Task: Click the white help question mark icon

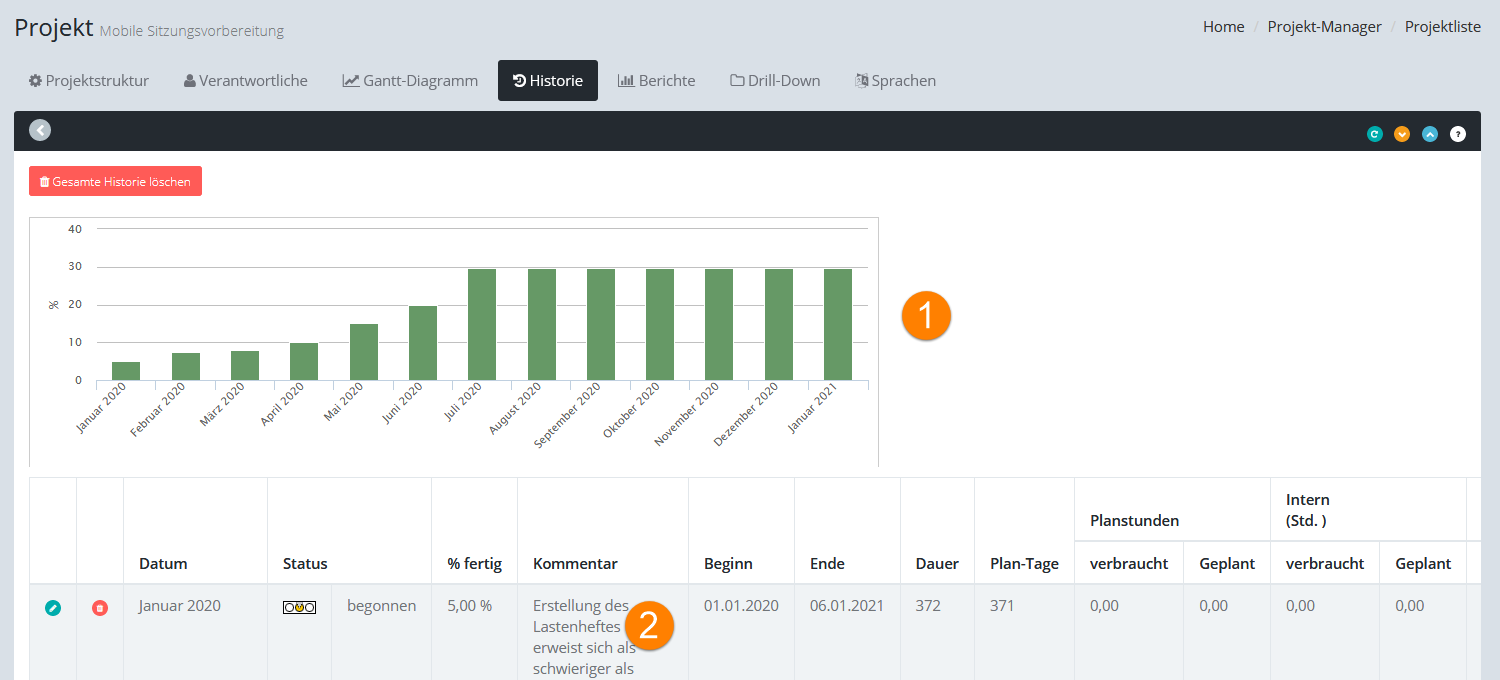Action: click(1458, 134)
